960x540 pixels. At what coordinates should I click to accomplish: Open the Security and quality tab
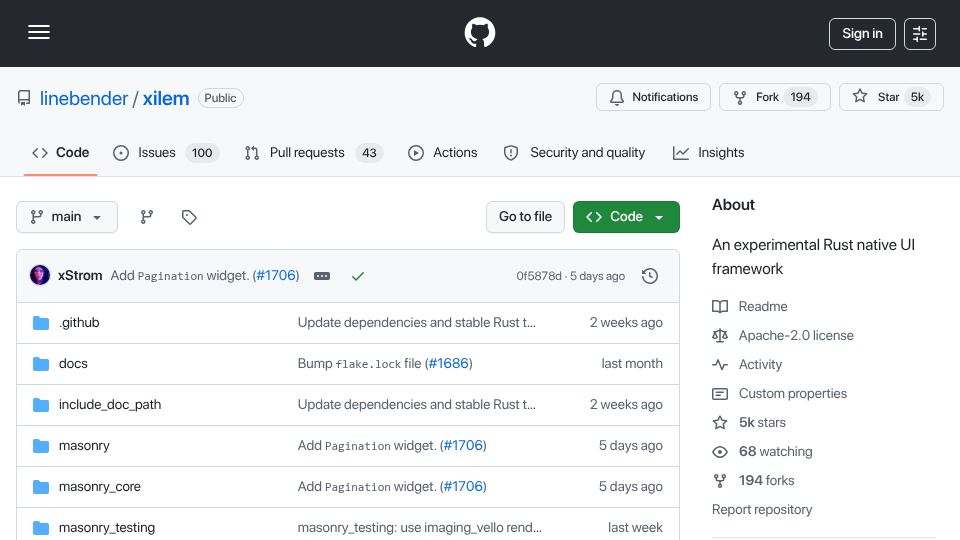[x=574, y=152]
